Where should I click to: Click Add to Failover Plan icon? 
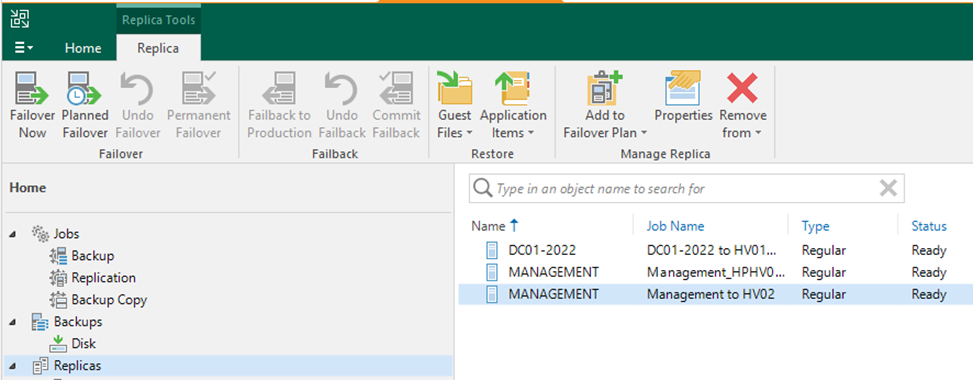pyautogui.click(x=604, y=88)
